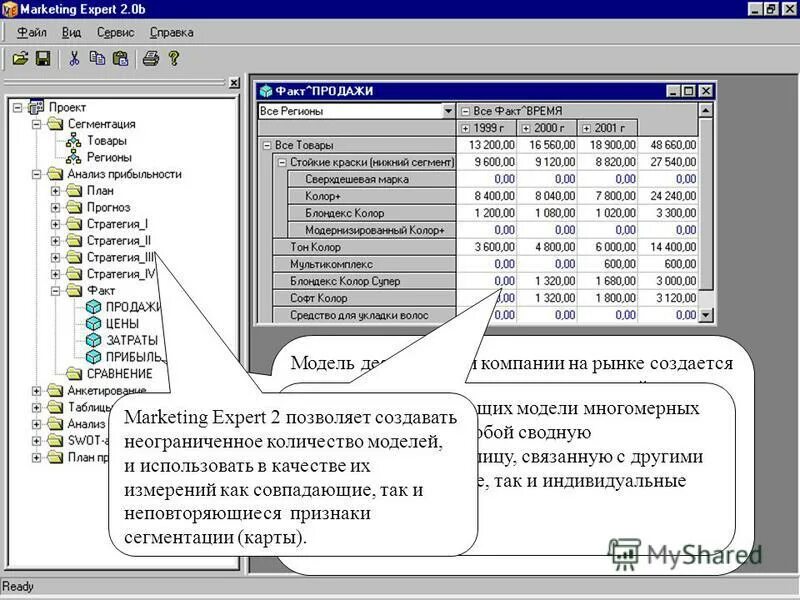The width and height of the screenshot is (800, 600).
Task: Collapse the Проект root node
Action: (x=18, y=108)
